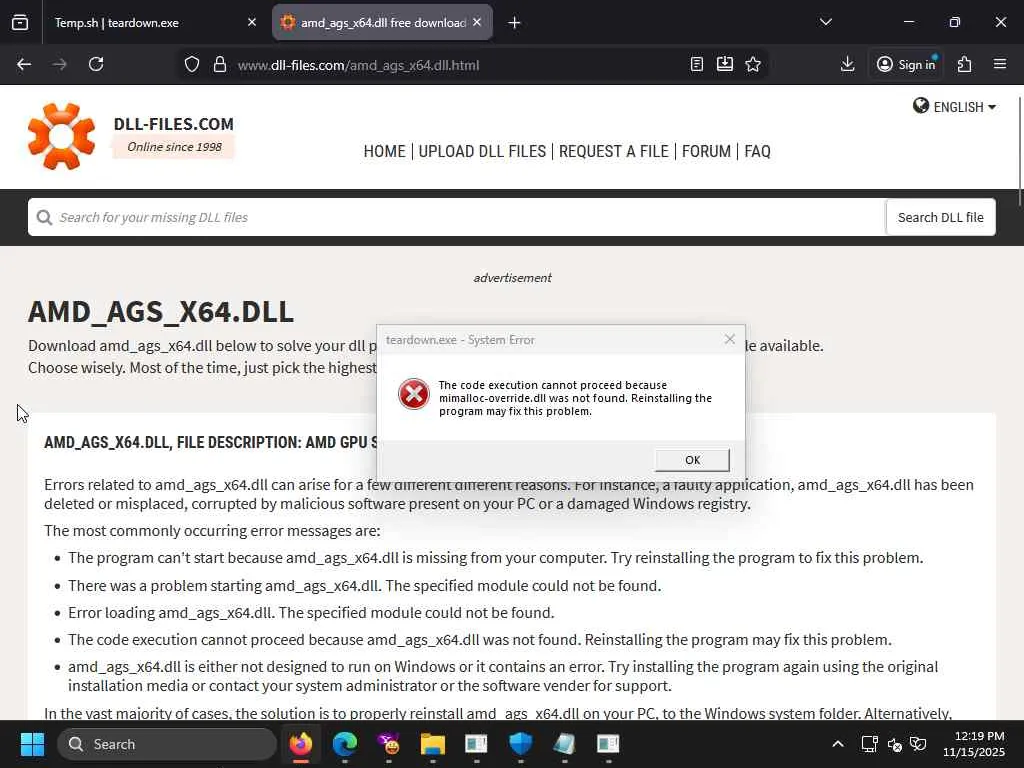Click 'Error loading amd_ags_x64.dll' bullet line
Viewport: 1024px width, 768px height.
311,613
